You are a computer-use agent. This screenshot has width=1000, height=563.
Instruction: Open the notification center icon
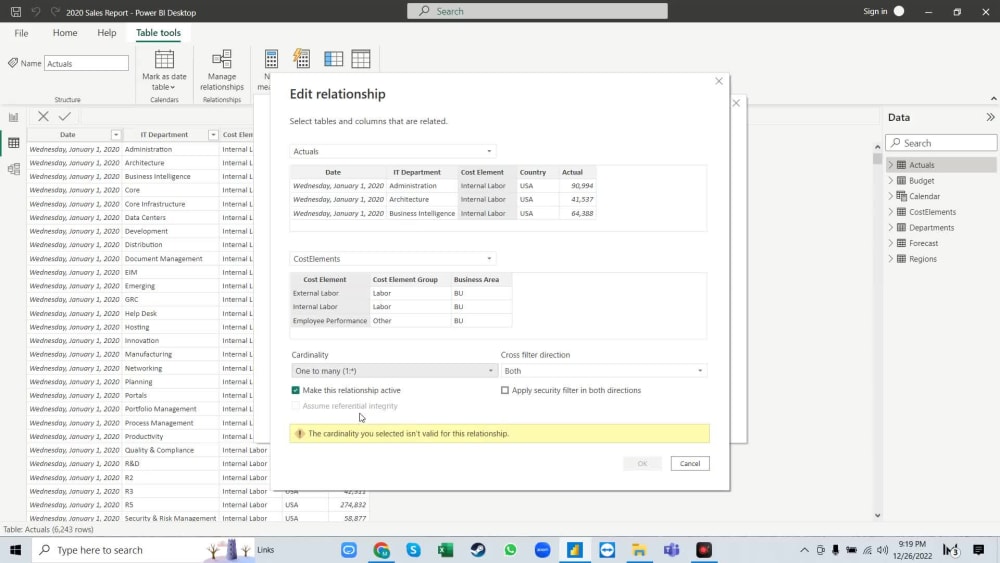coord(978,550)
